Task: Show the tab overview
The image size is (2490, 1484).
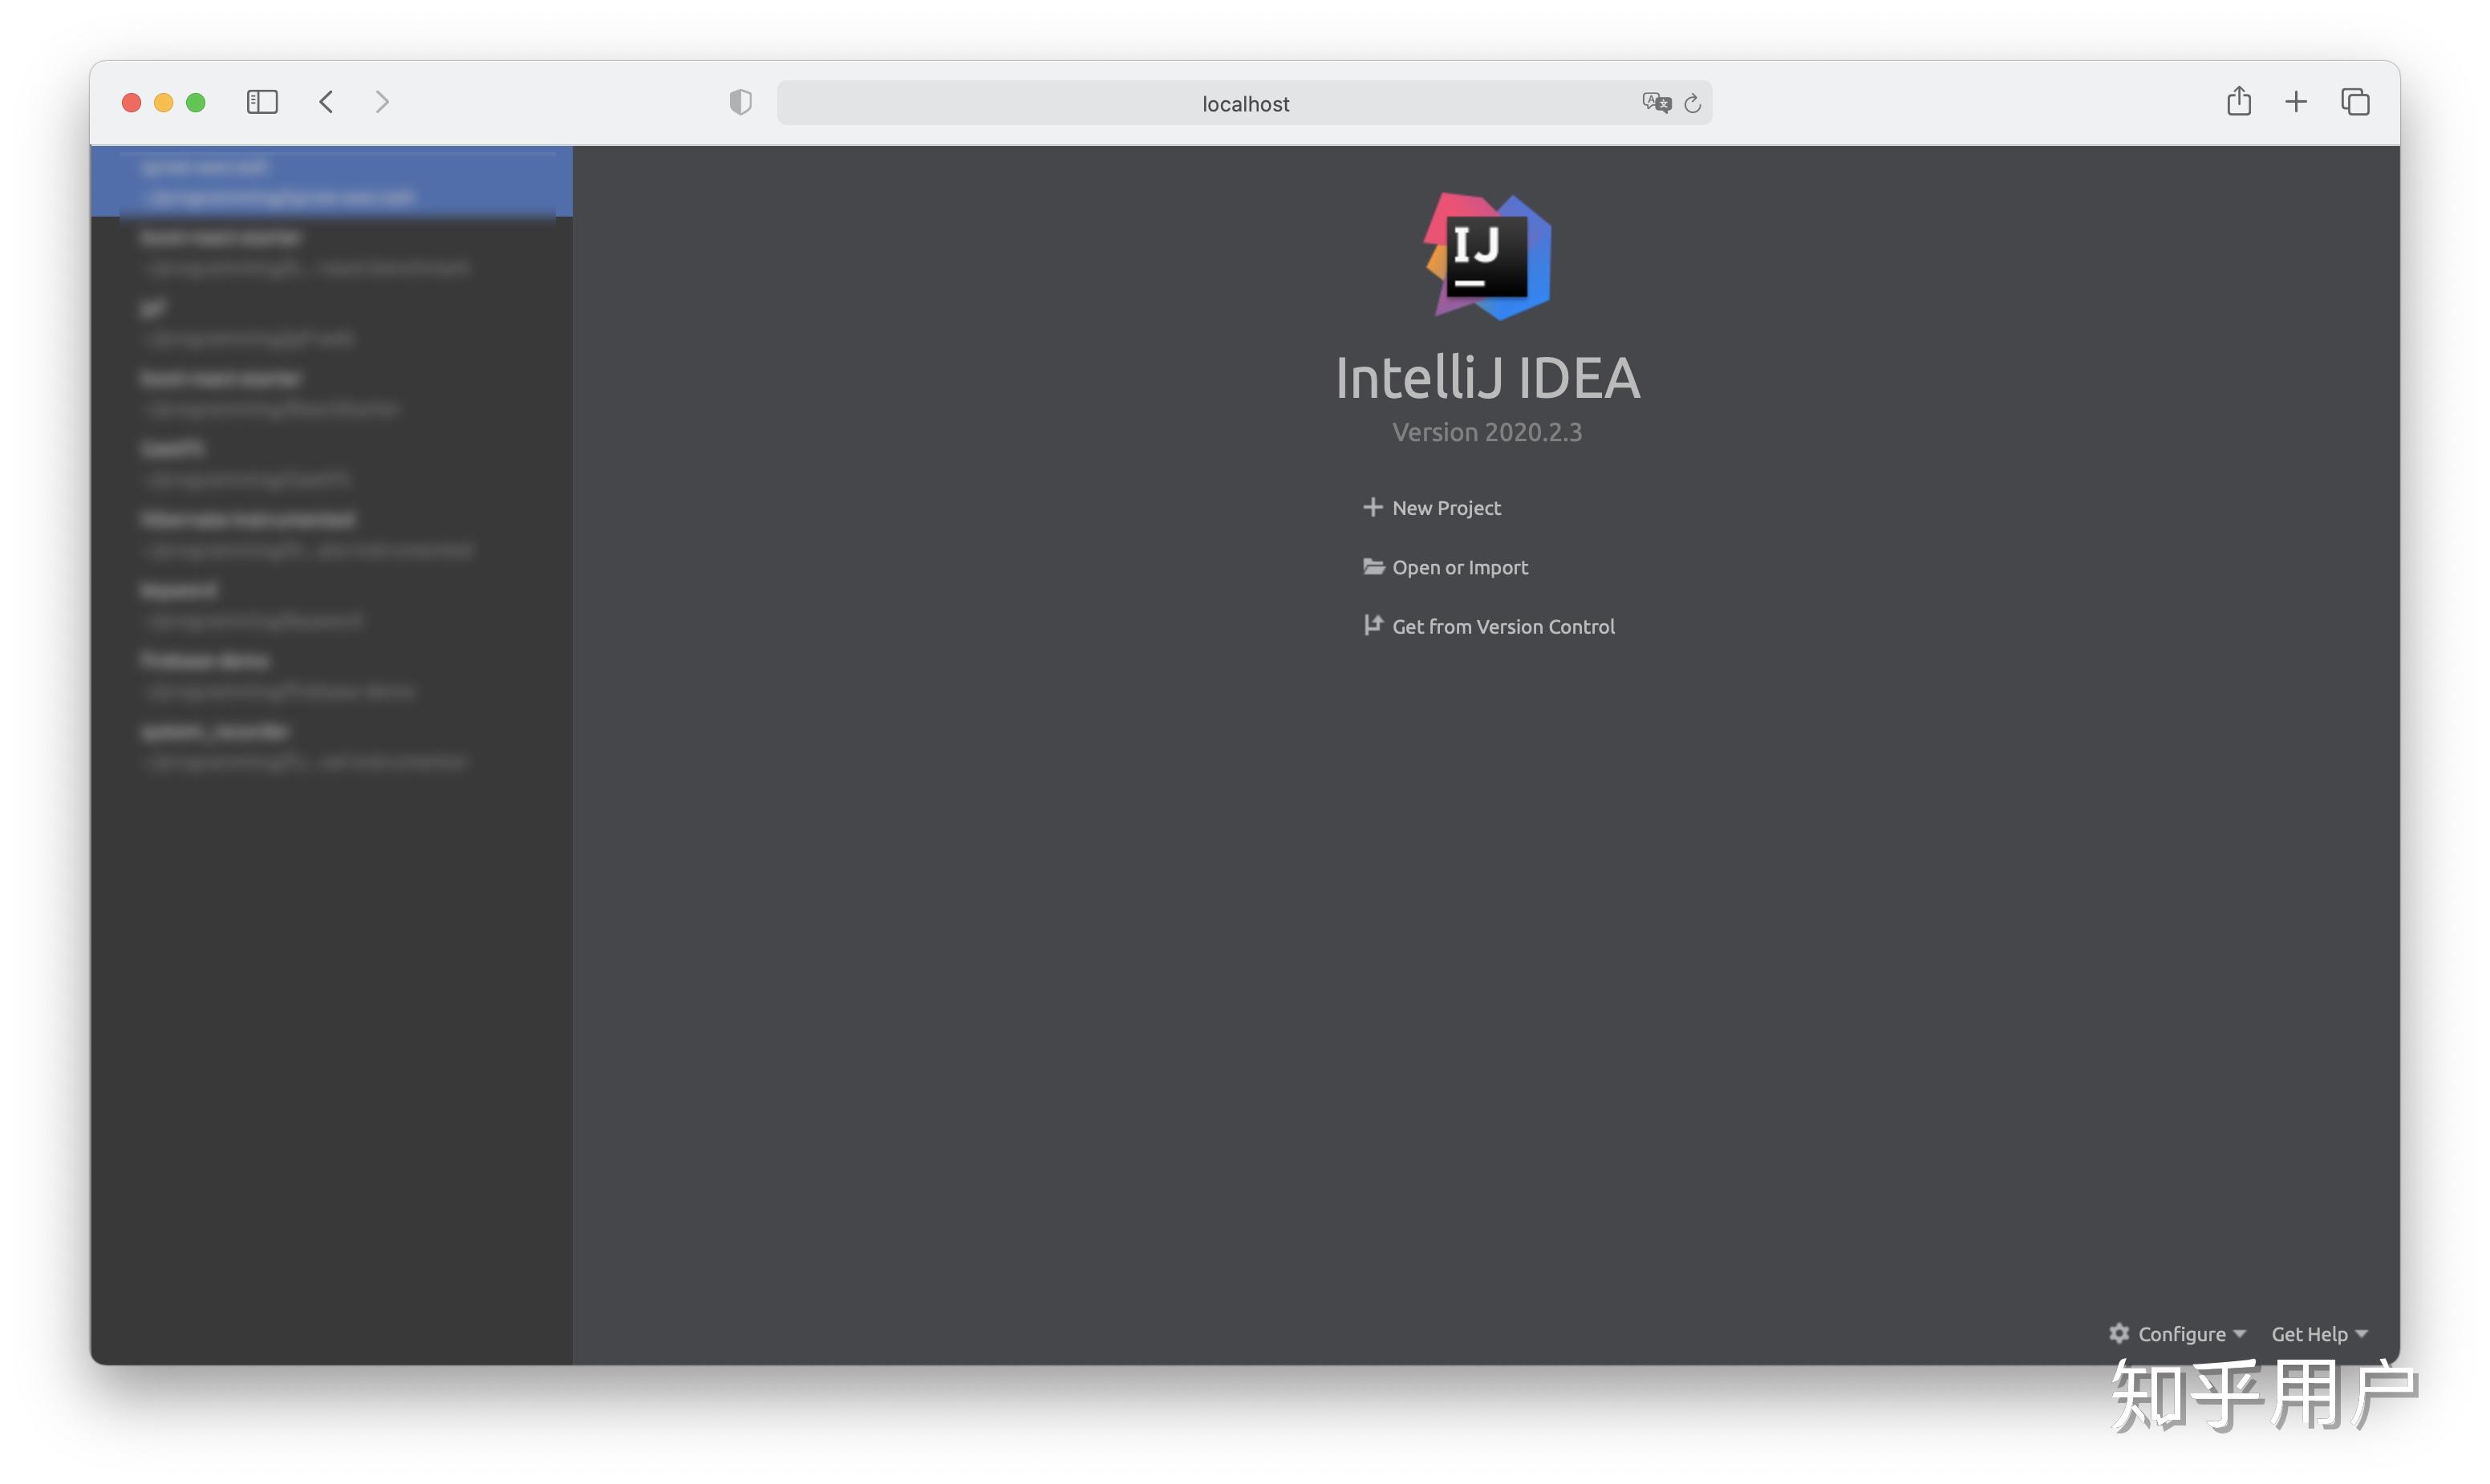Action: 2355,102
